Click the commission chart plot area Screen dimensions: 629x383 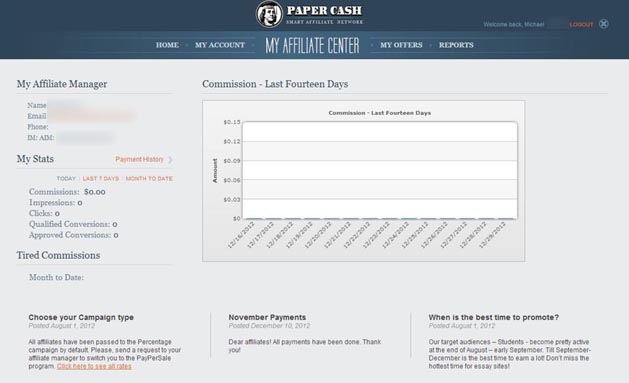click(380, 170)
